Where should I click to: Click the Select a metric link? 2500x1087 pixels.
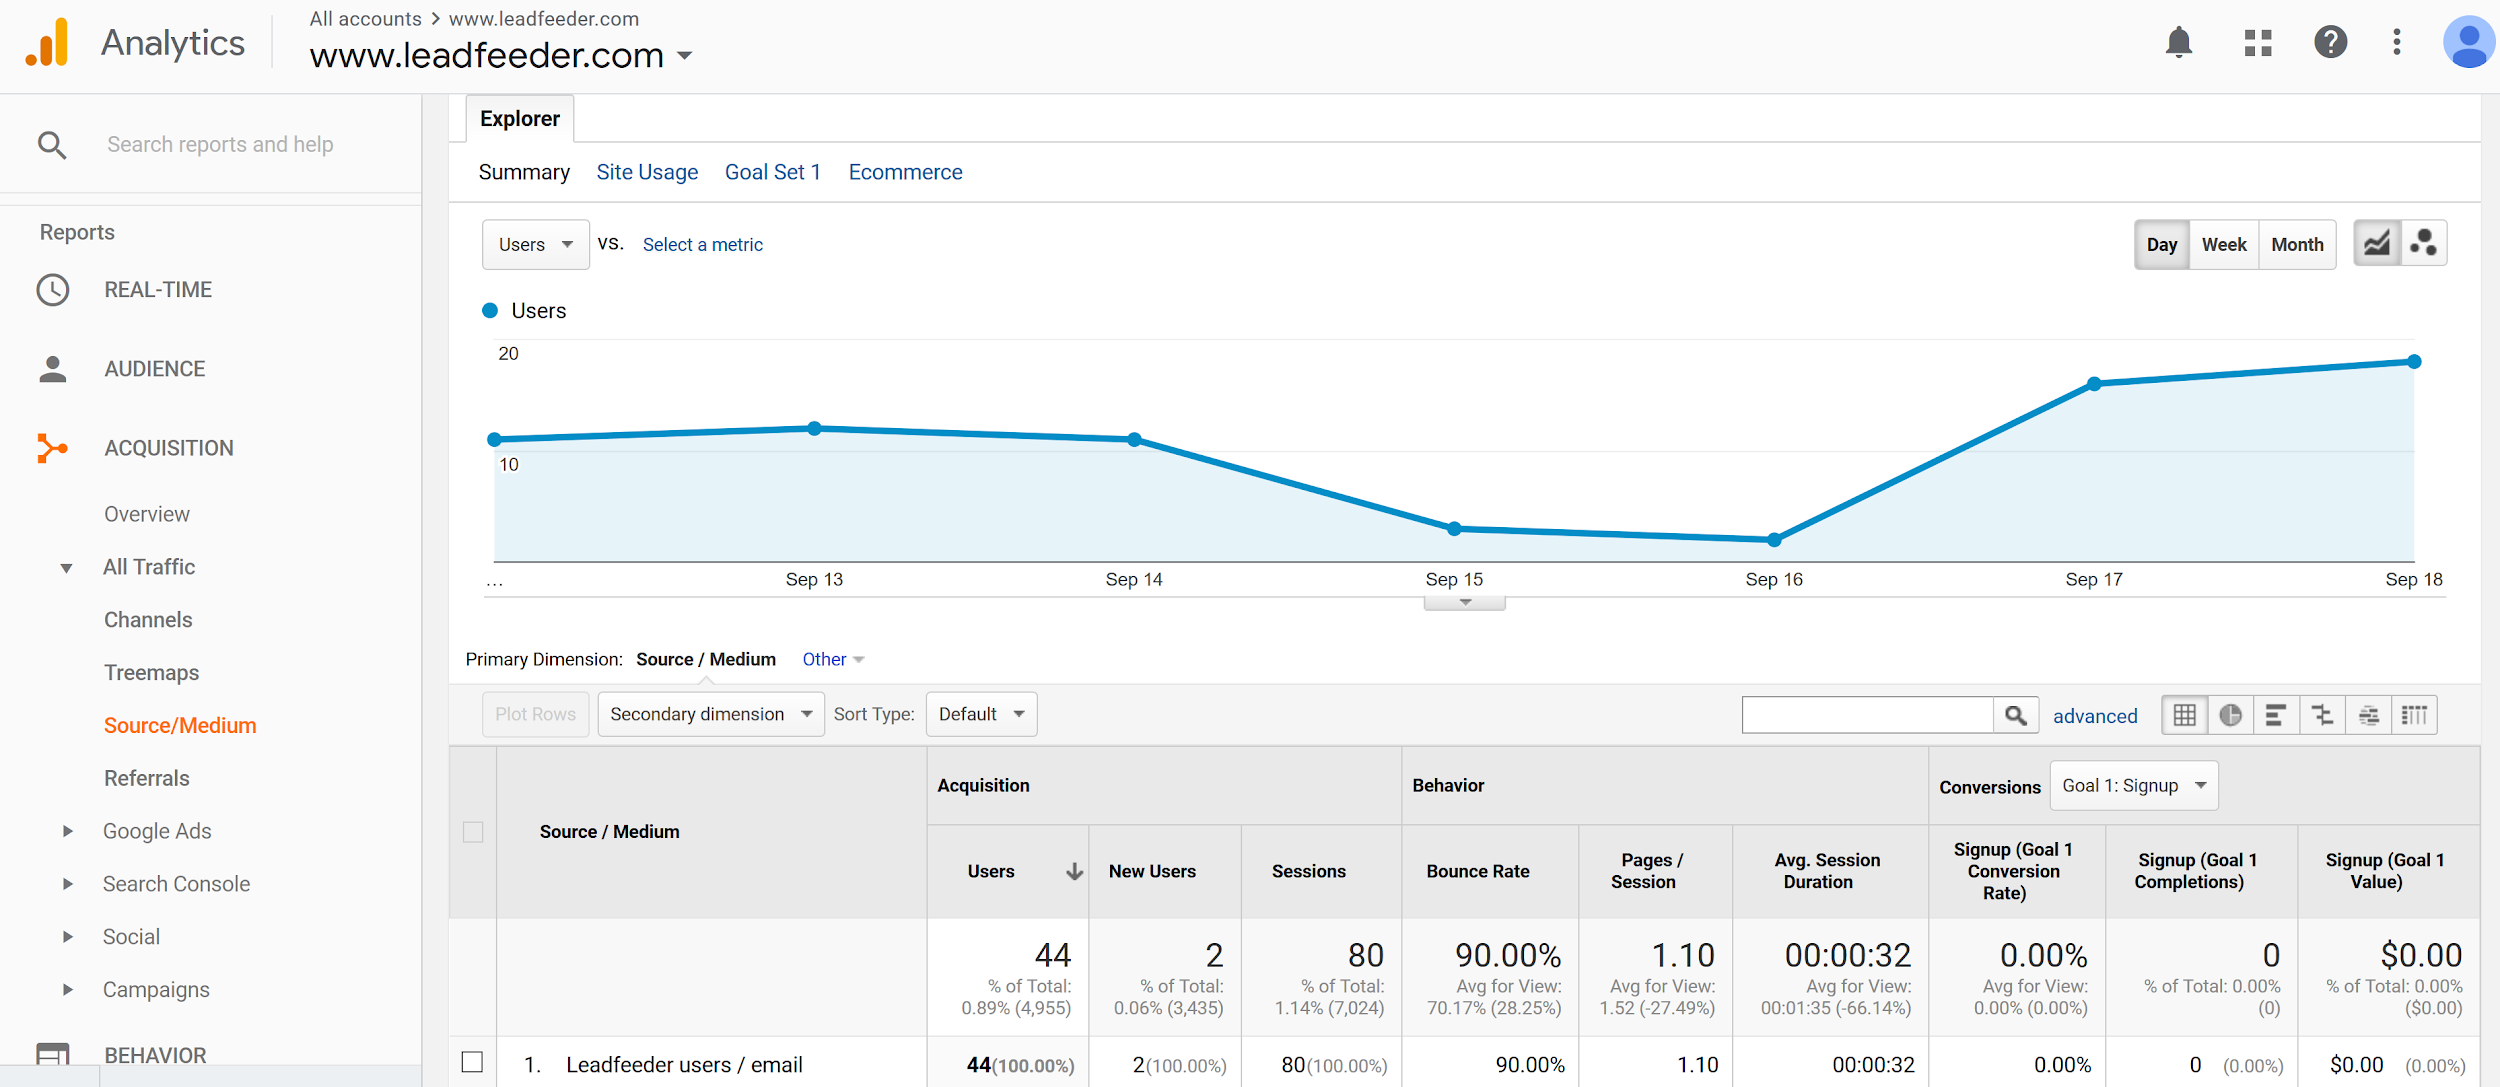tap(702, 245)
